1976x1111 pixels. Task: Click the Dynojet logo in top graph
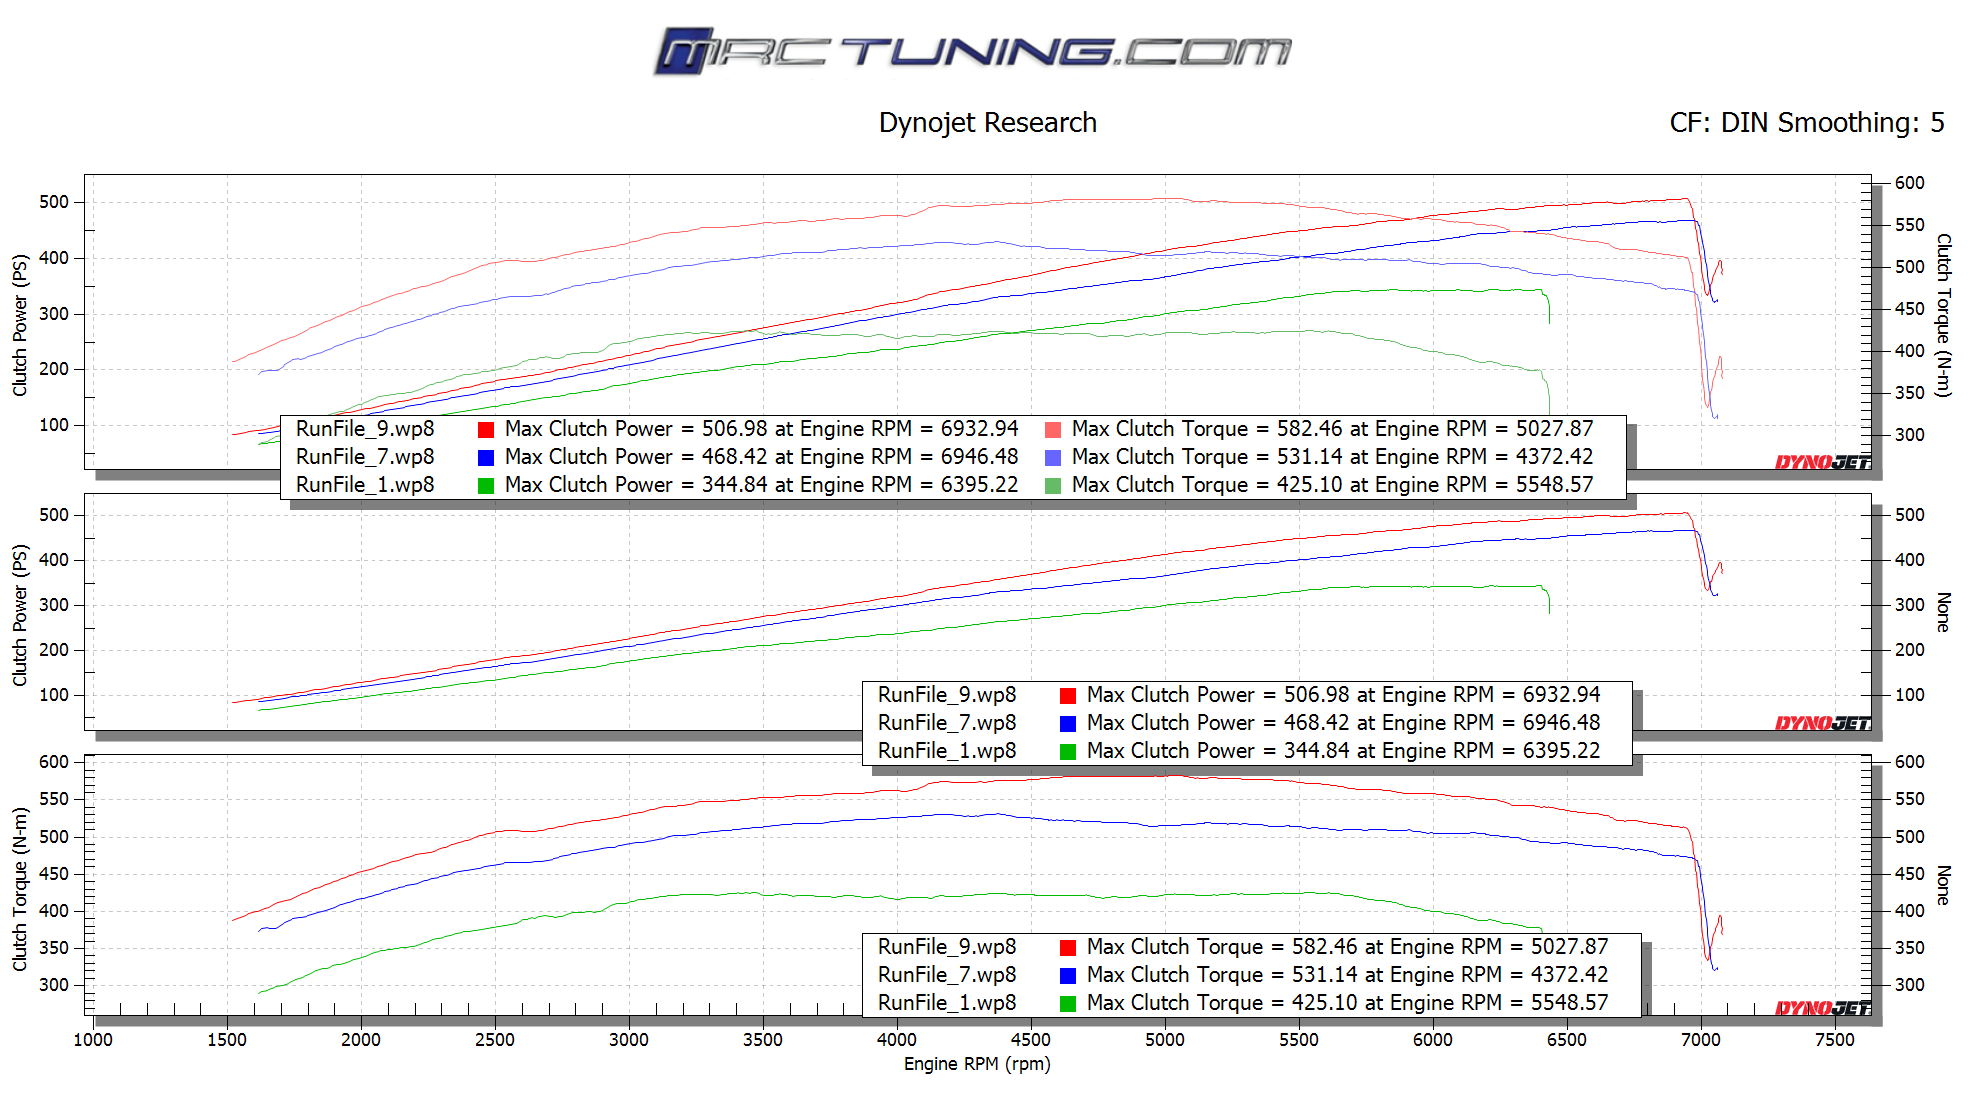click(1822, 462)
